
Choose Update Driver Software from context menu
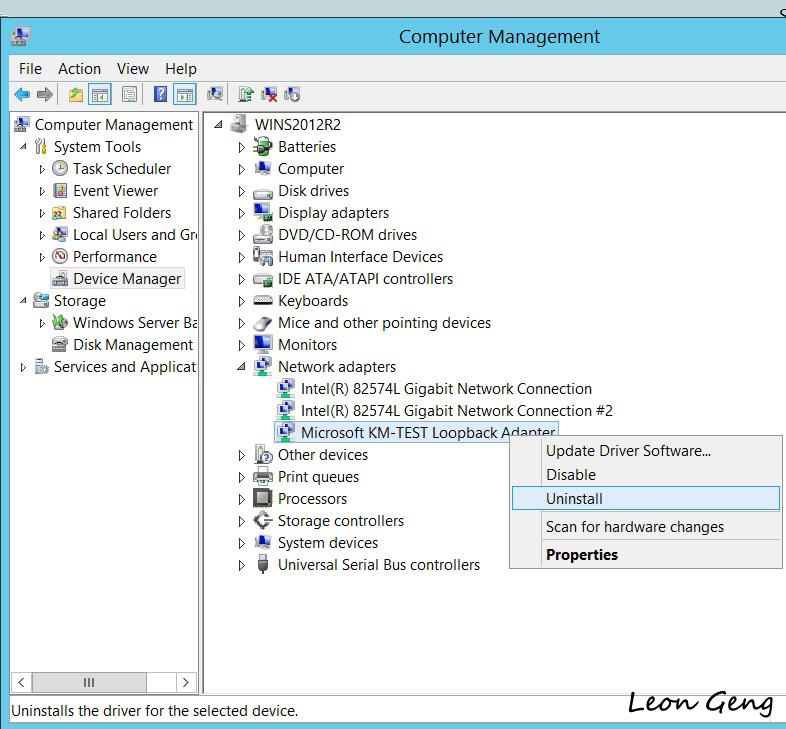click(x=646, y=451)
